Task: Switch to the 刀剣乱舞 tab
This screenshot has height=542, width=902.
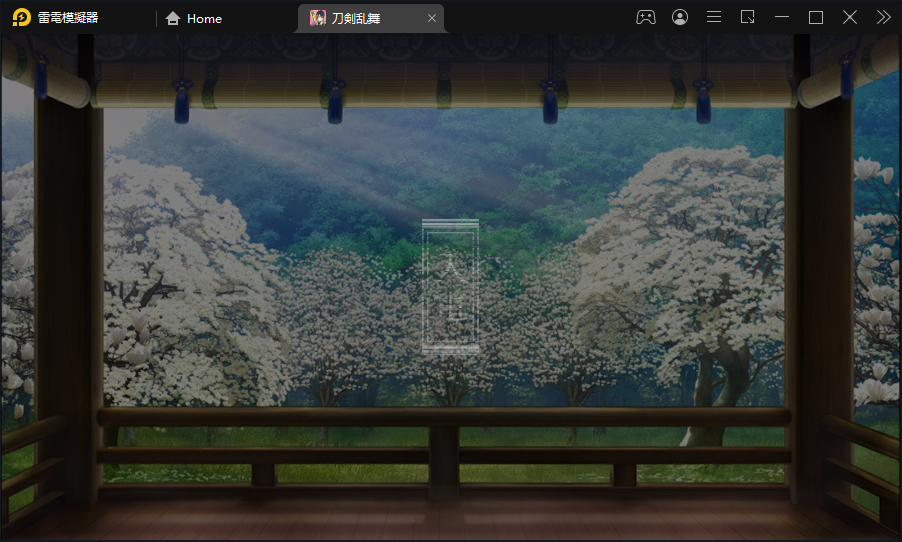Action: [x=370, y=18]
